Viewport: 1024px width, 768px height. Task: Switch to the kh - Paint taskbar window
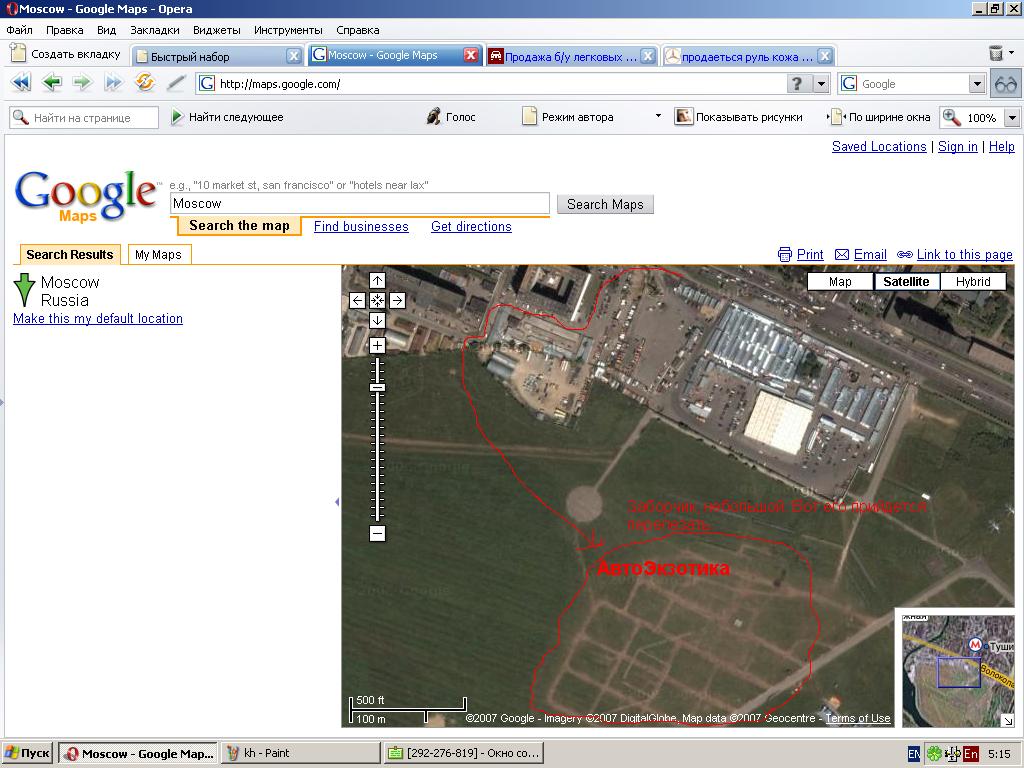pyautogui.click(x=300, y=753)
